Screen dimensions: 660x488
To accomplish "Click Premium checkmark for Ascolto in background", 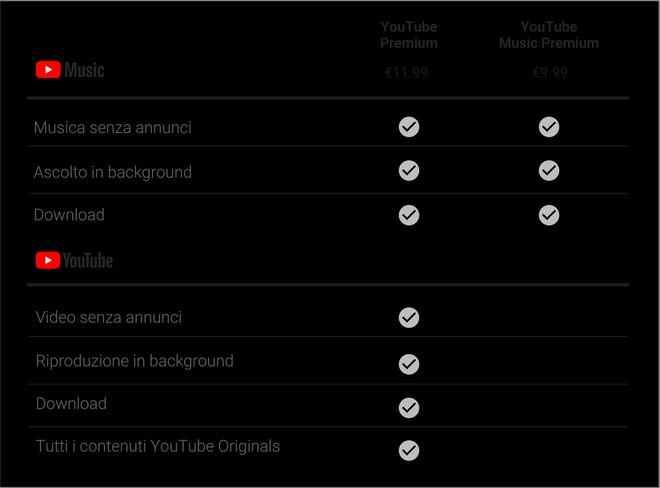I will 409,171.
